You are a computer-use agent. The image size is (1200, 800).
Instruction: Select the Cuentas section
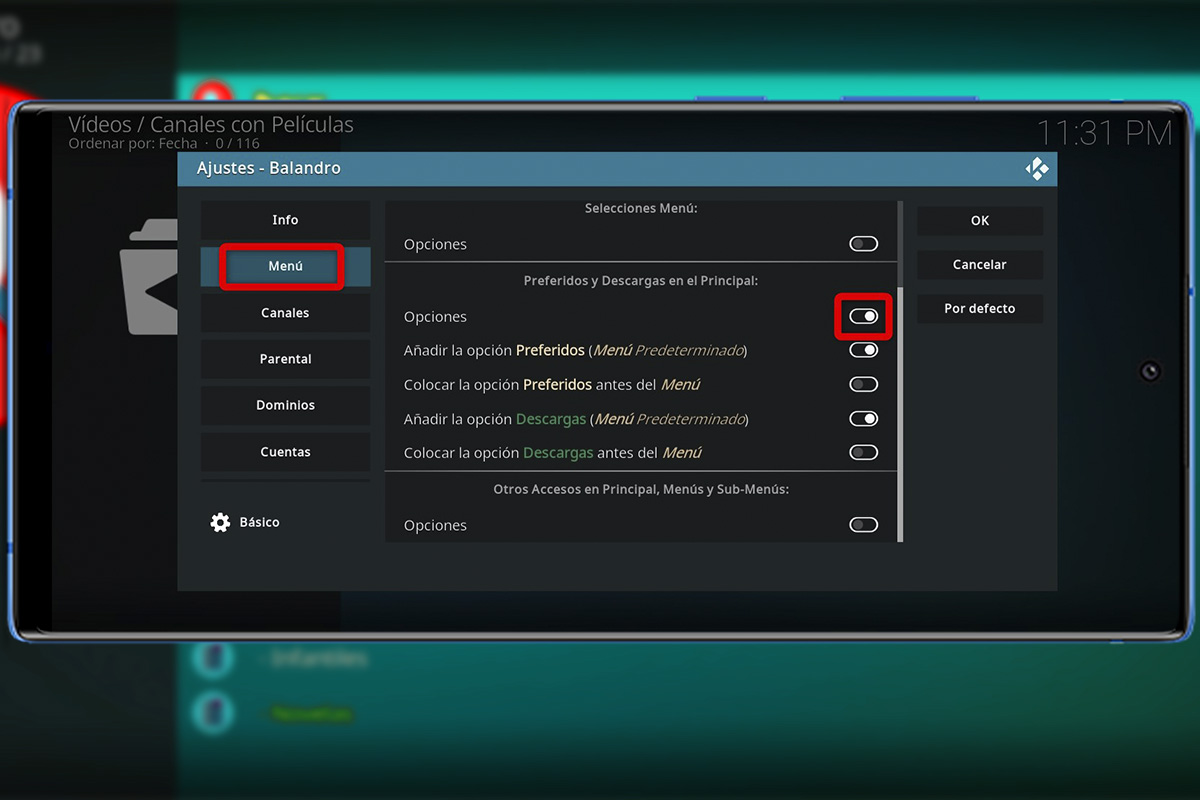coord(284,451)
